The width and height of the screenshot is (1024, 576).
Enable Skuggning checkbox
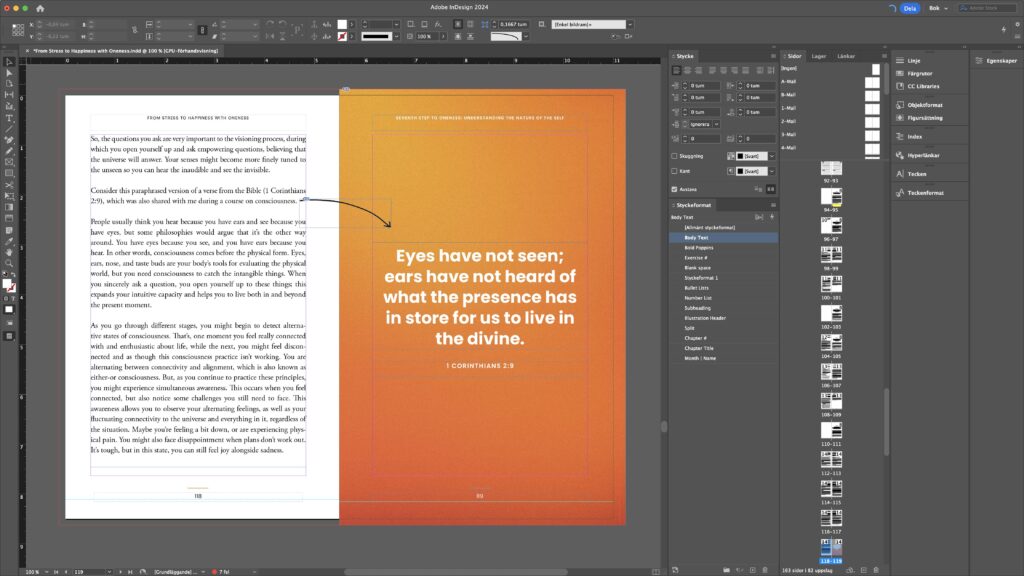point(674,156)
